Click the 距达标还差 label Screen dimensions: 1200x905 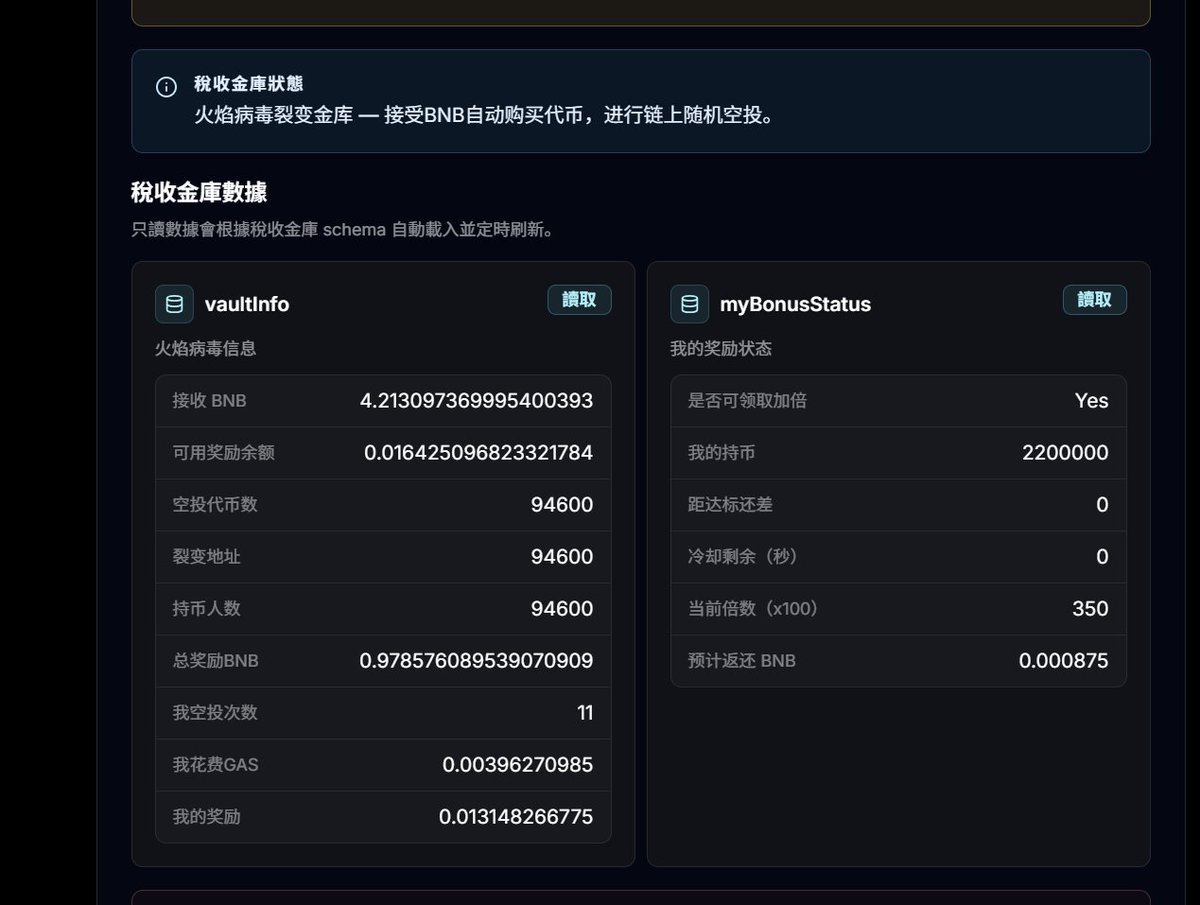coord(730,505)
